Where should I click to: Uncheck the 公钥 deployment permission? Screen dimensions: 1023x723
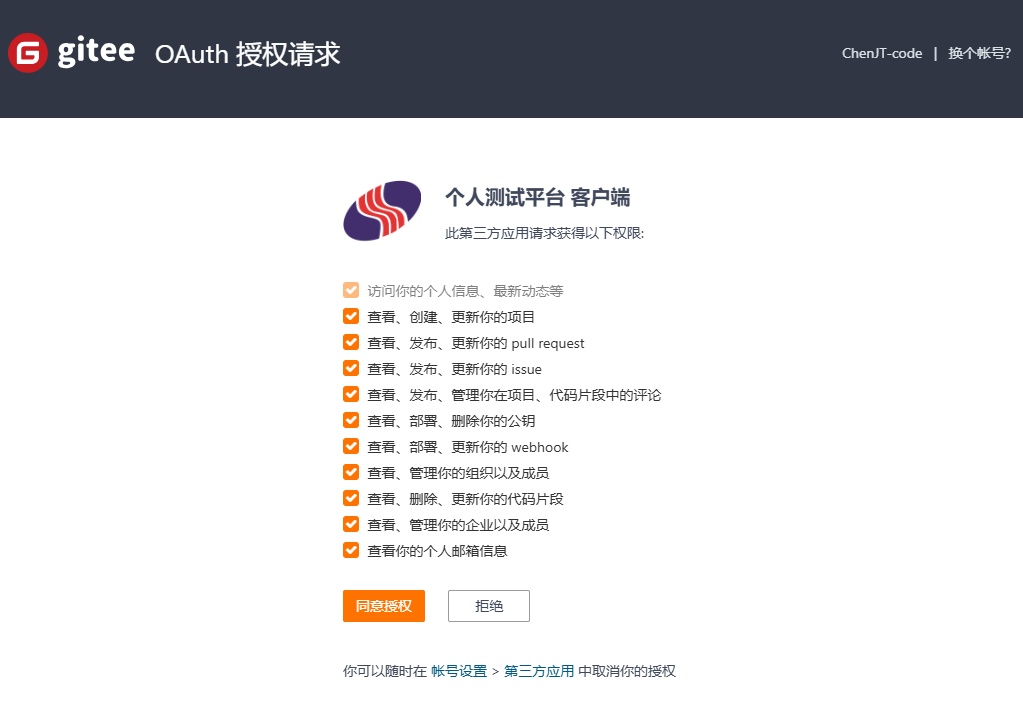(x=351, y=419)
